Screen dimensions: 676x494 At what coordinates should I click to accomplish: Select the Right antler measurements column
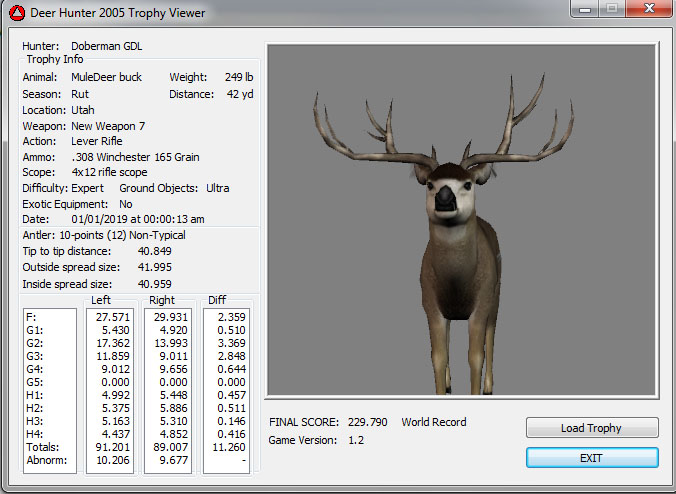tap(170, 387)
